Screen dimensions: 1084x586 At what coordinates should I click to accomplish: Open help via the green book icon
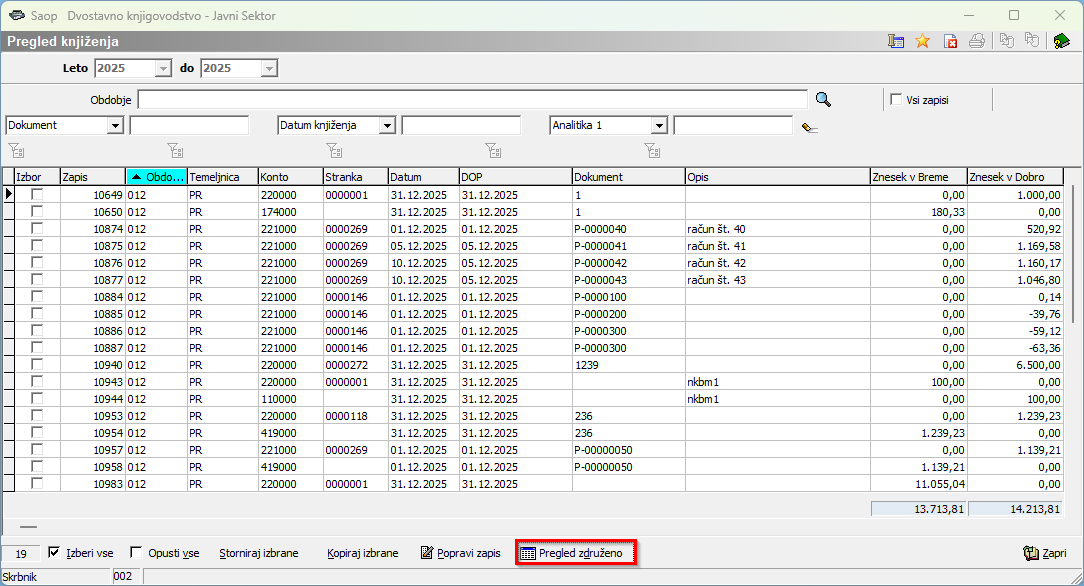(1062, 41)
